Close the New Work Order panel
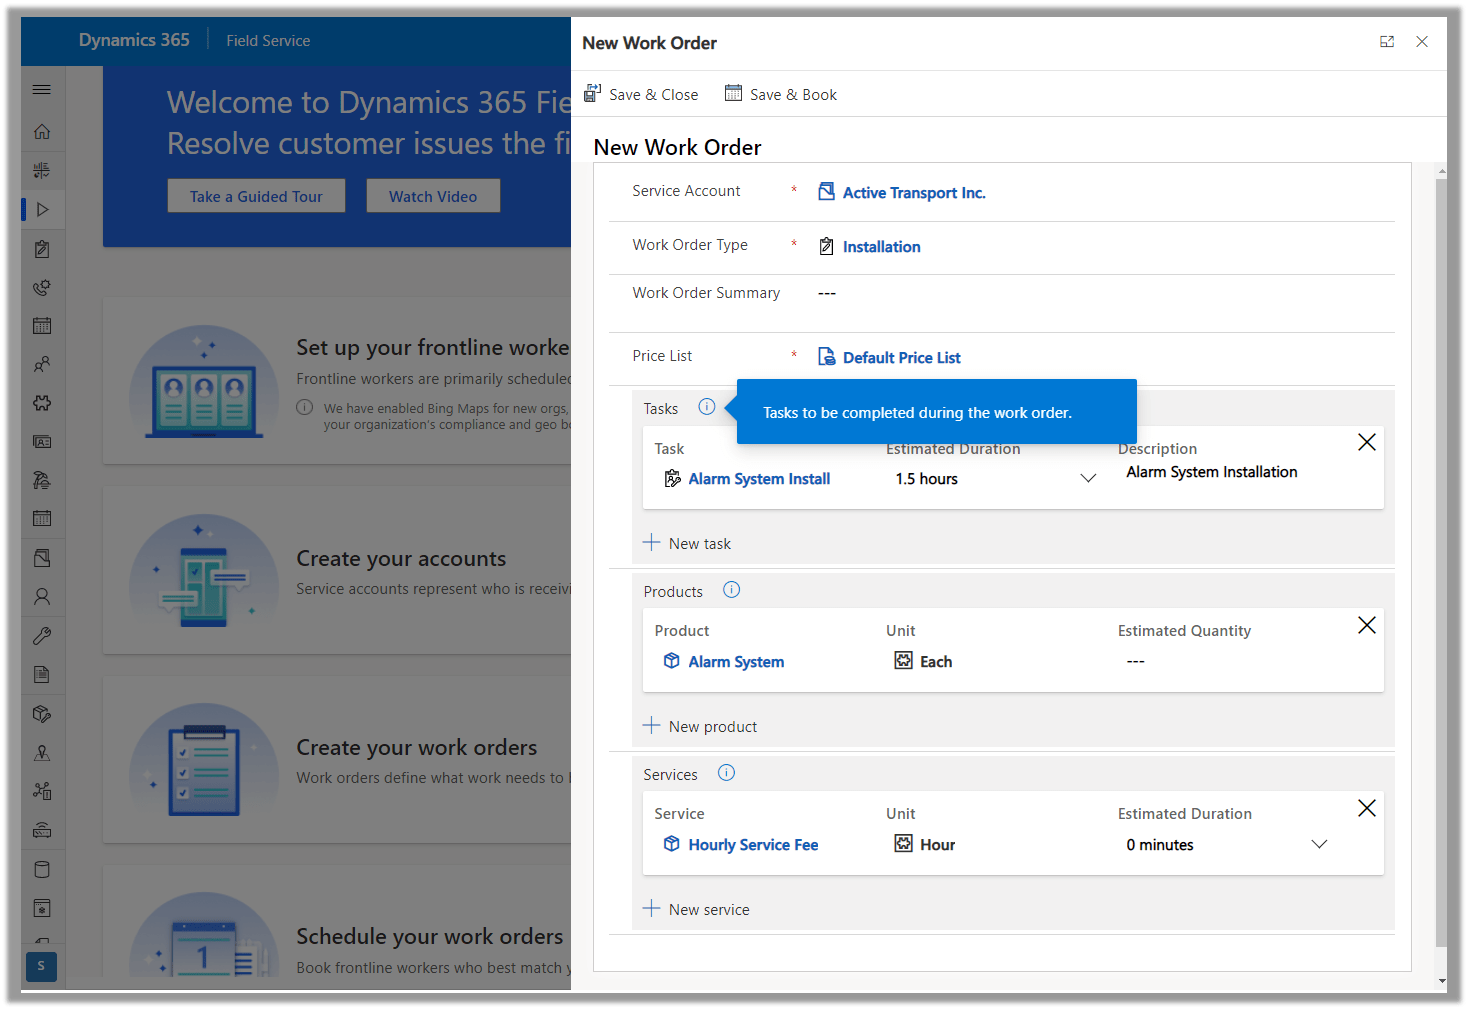Viewport: 1468px width, 1010px height. pyautogui.click(x=1422, y=42)
